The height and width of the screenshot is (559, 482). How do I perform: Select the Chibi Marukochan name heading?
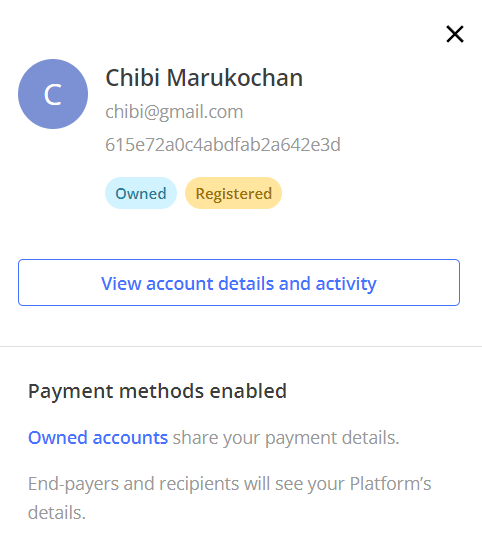[x=204, y=78]
